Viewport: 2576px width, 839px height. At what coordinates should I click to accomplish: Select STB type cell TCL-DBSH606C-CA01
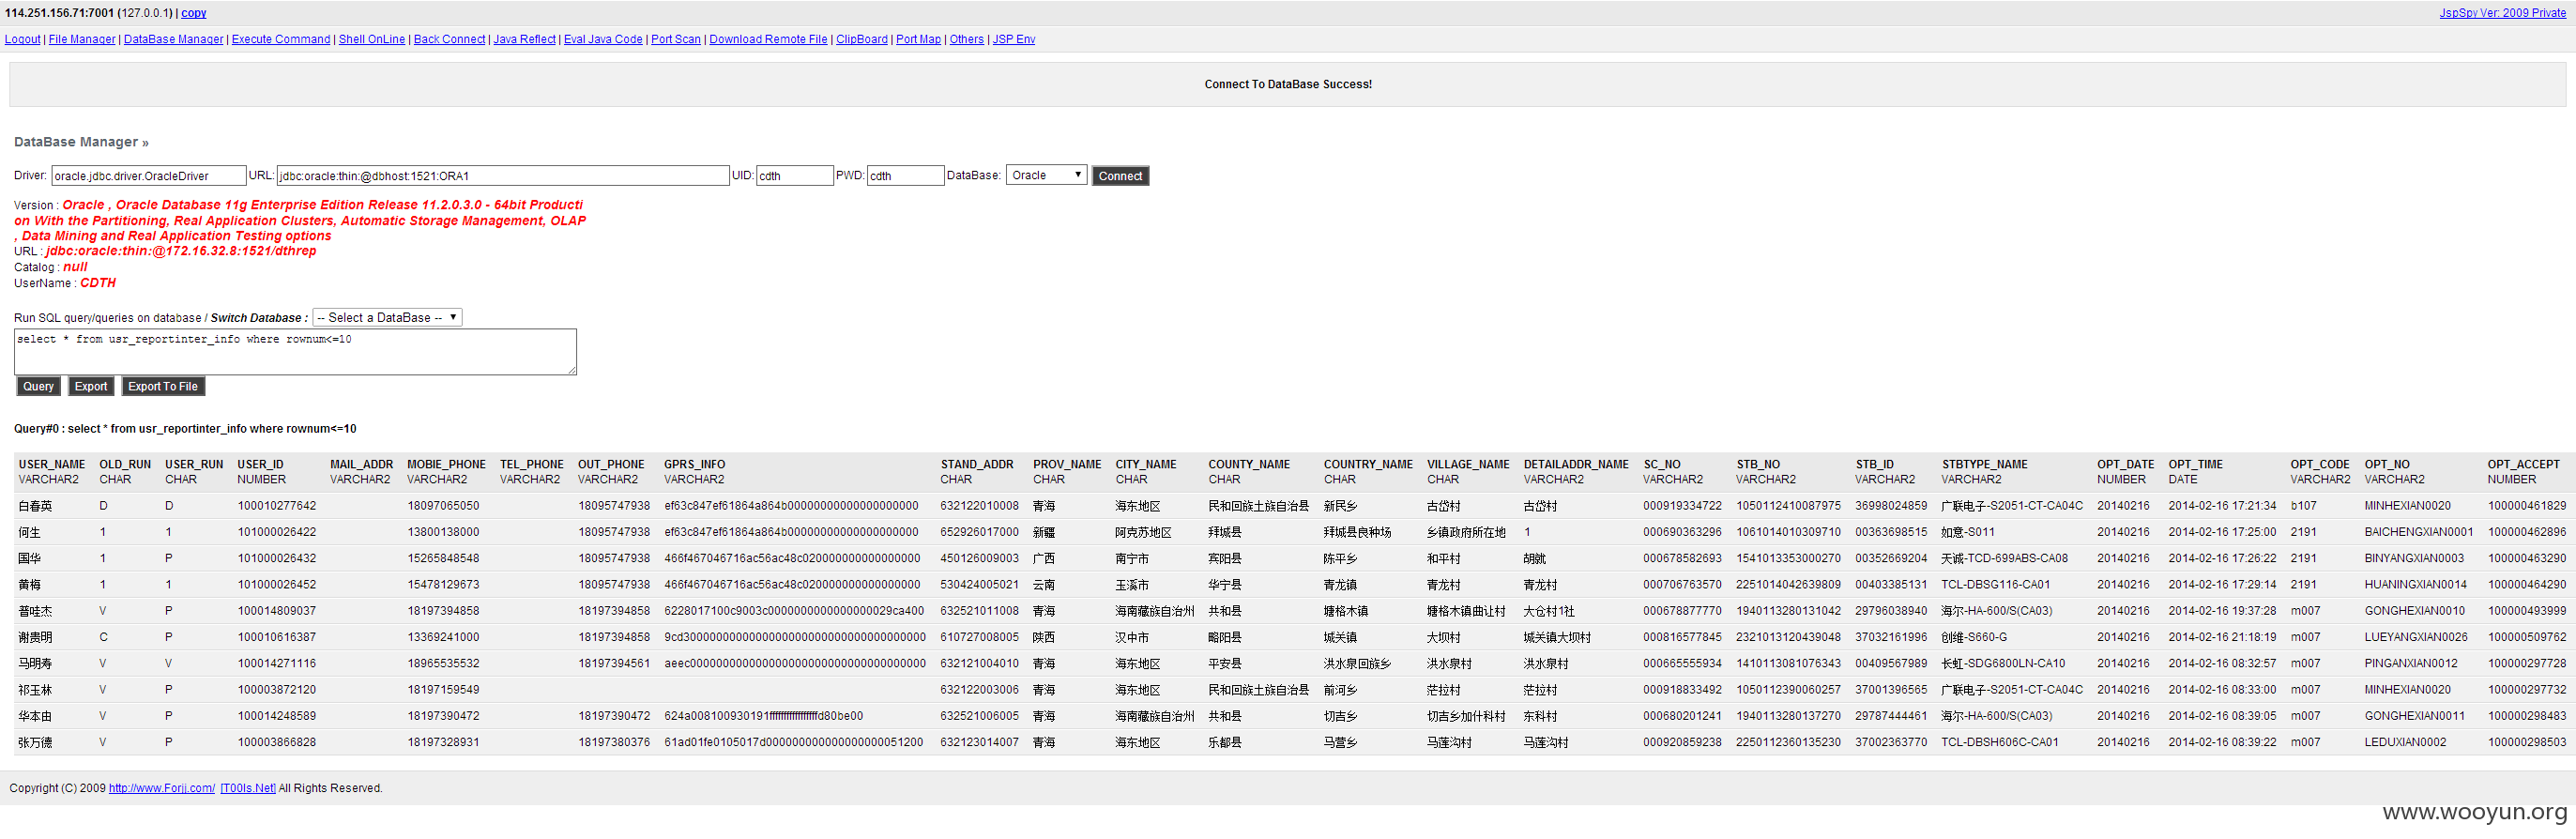pyautogui.click(x=1999, y=742)
